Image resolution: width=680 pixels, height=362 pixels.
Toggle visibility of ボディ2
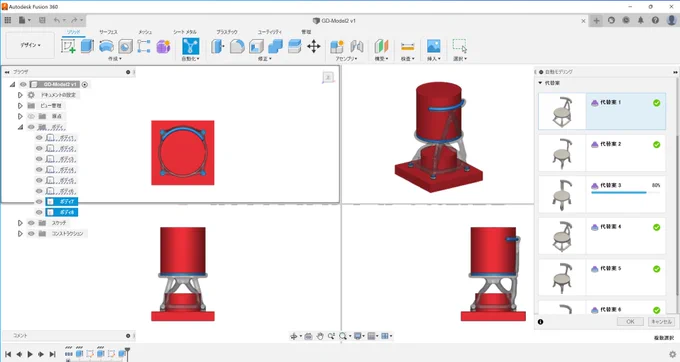pos(39,149)
